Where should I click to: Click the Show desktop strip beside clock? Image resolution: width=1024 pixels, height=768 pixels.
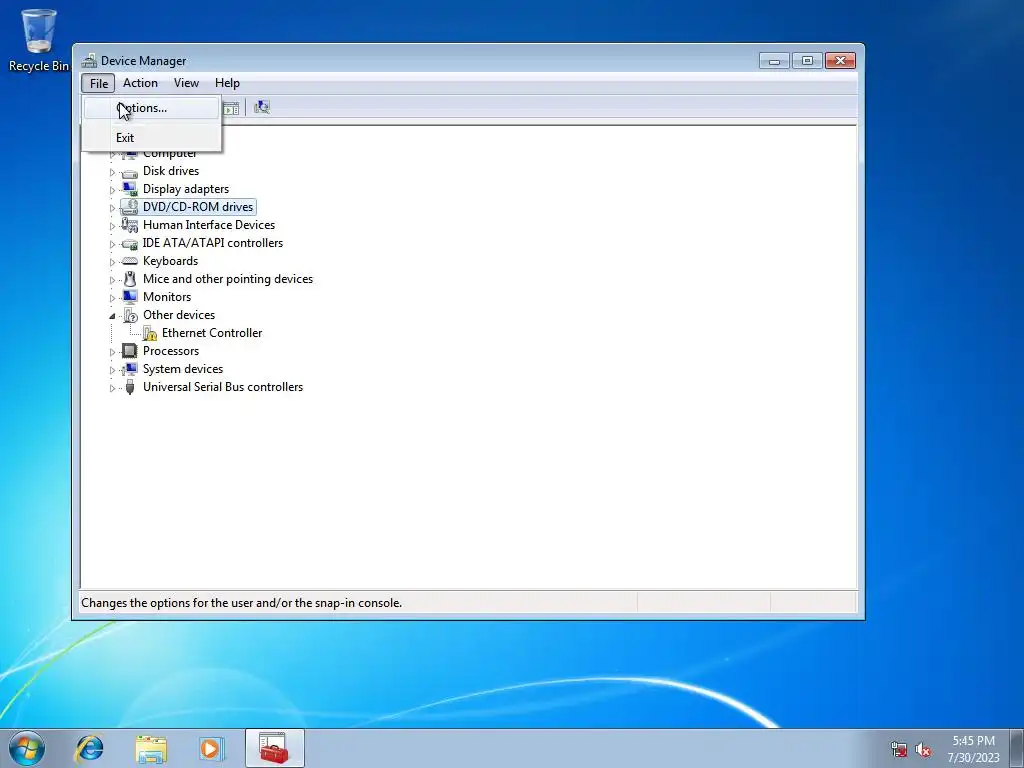(x=1016, y=748)
